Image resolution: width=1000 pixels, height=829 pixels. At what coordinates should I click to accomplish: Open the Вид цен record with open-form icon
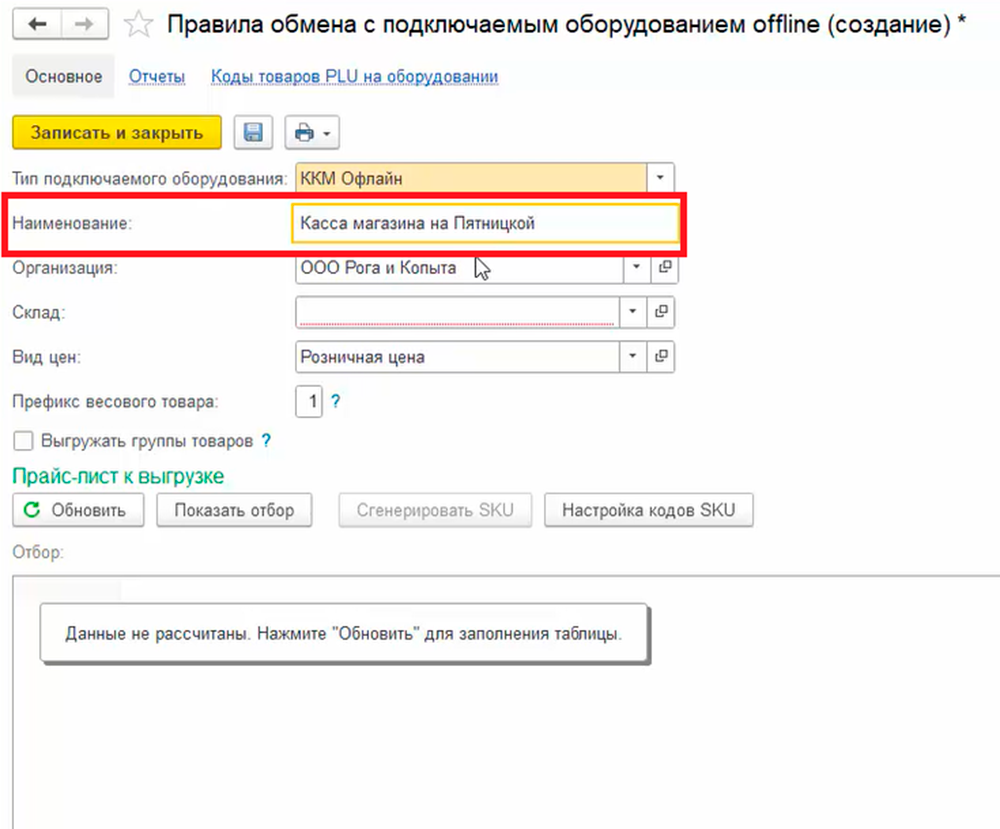[x=662, y=356]
